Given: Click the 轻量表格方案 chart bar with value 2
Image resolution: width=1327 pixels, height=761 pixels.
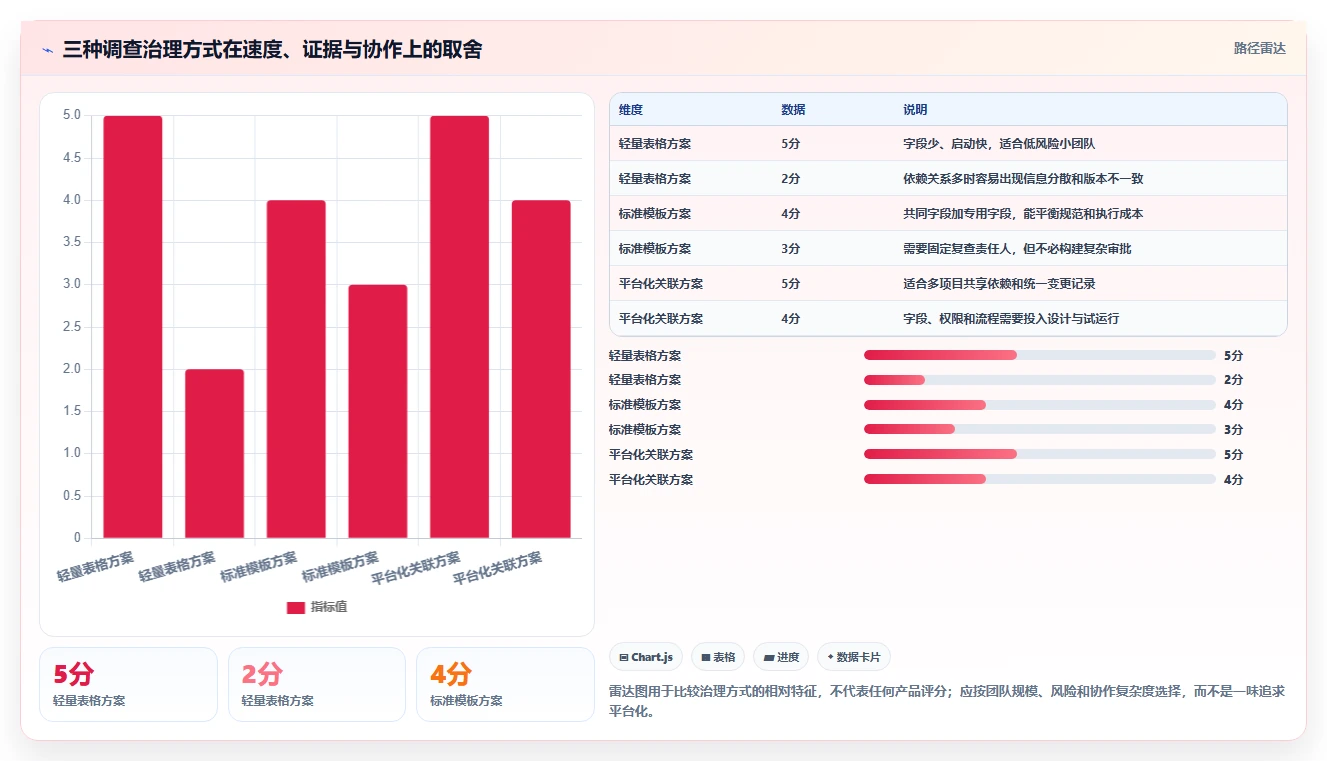Looking at the screenshot, I should pos(215,454).
